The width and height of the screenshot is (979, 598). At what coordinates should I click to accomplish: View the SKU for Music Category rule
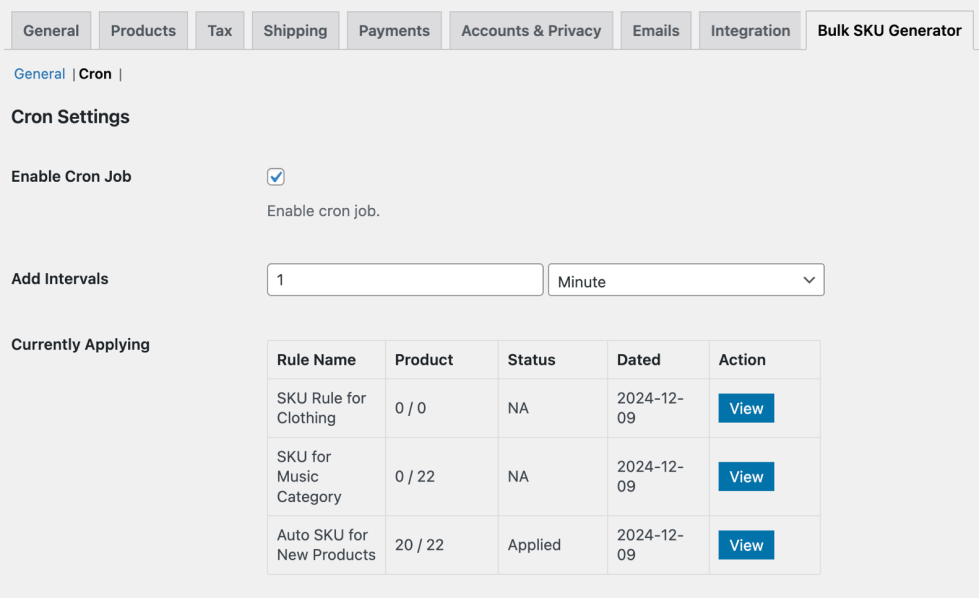[x=746, y=477]
